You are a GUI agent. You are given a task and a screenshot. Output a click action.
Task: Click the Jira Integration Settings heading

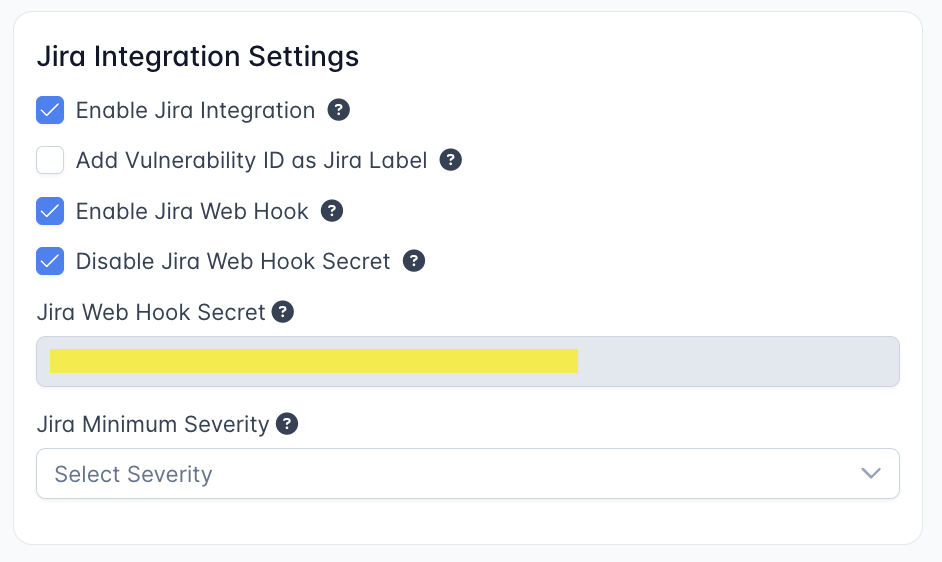[197, 57]
